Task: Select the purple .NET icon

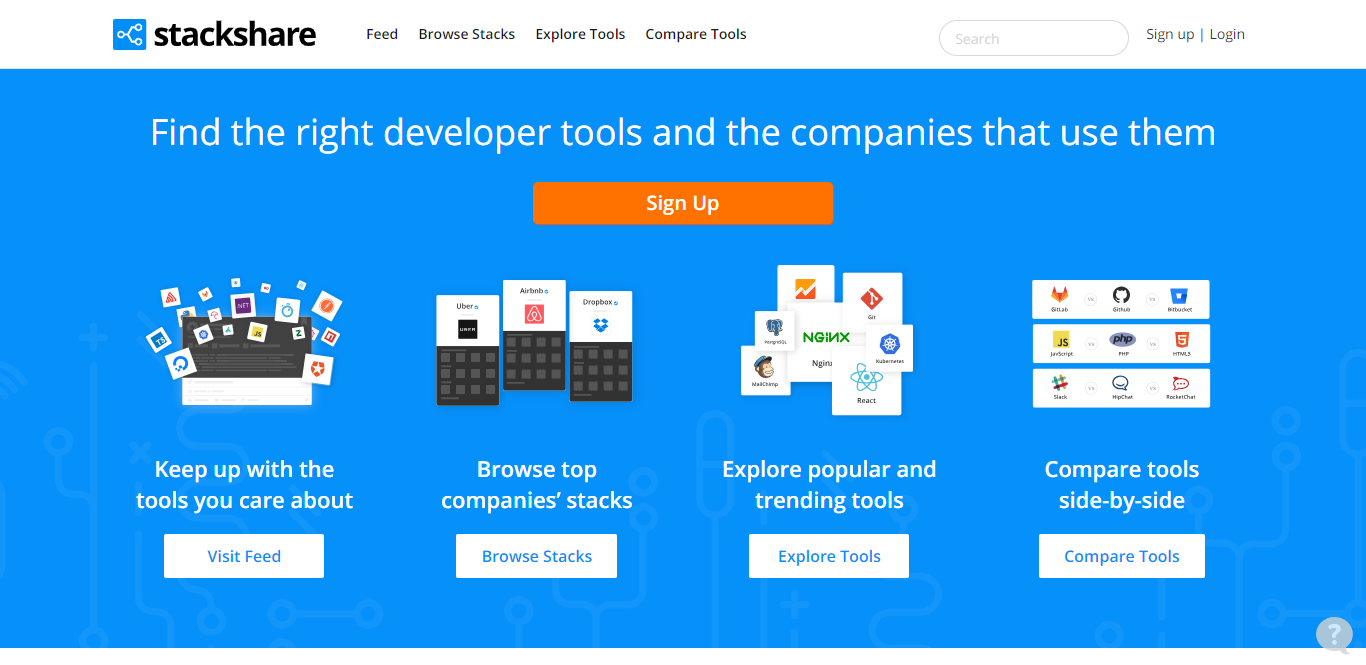Action: click(x=242, y=305)
